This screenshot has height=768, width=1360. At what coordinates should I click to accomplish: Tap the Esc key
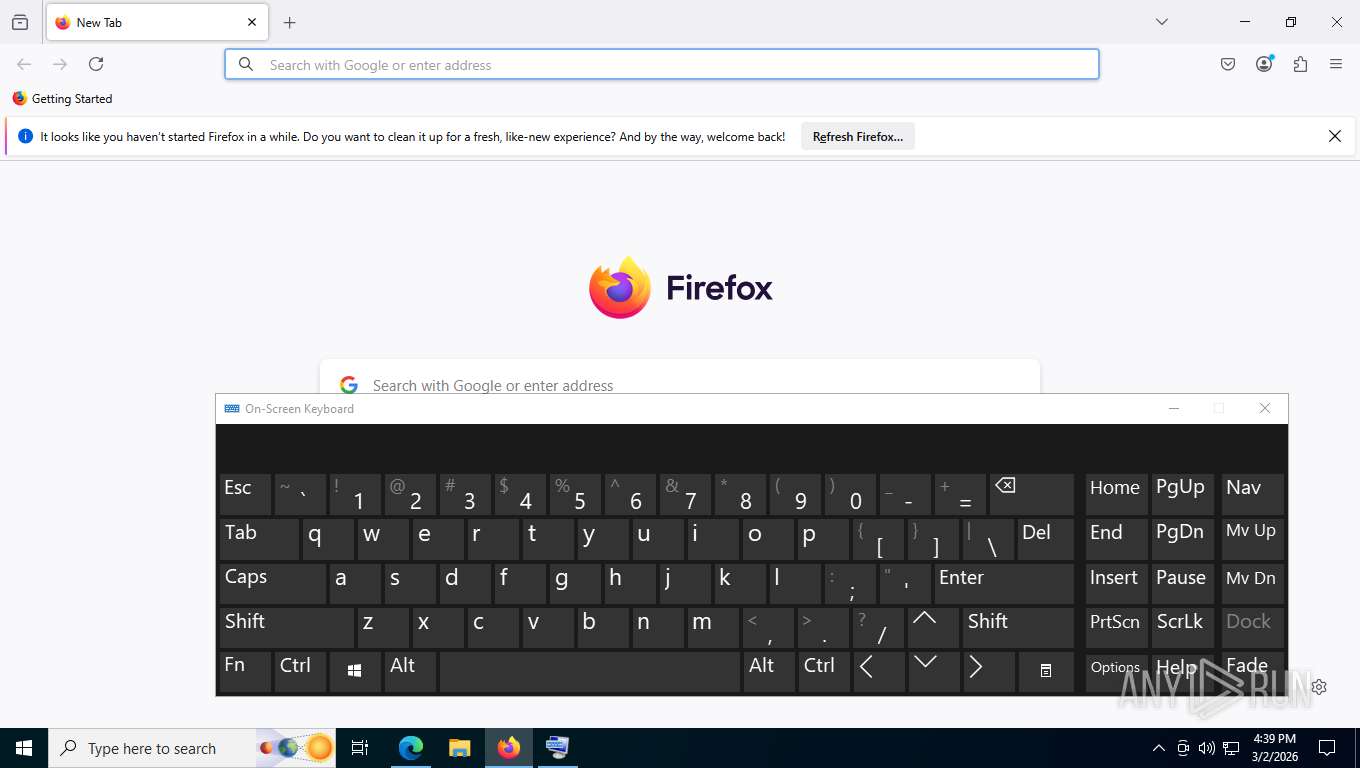coord(245,494)
